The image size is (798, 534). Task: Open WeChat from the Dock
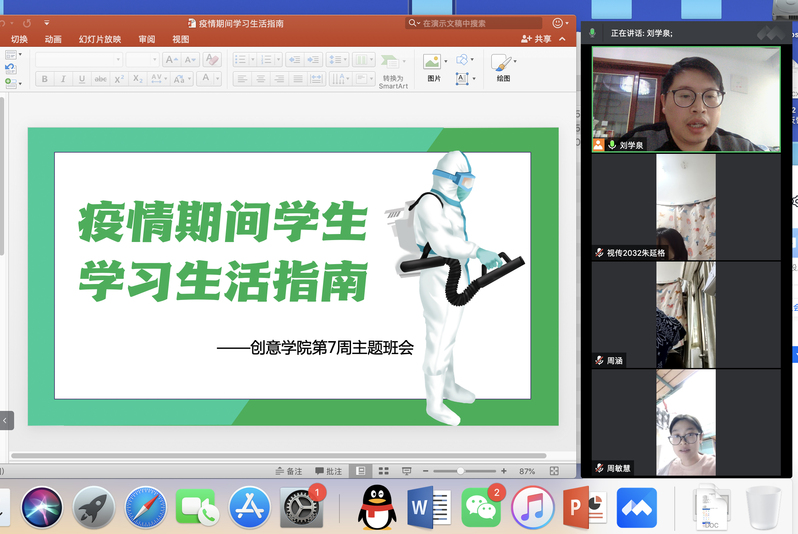point(482,507)
